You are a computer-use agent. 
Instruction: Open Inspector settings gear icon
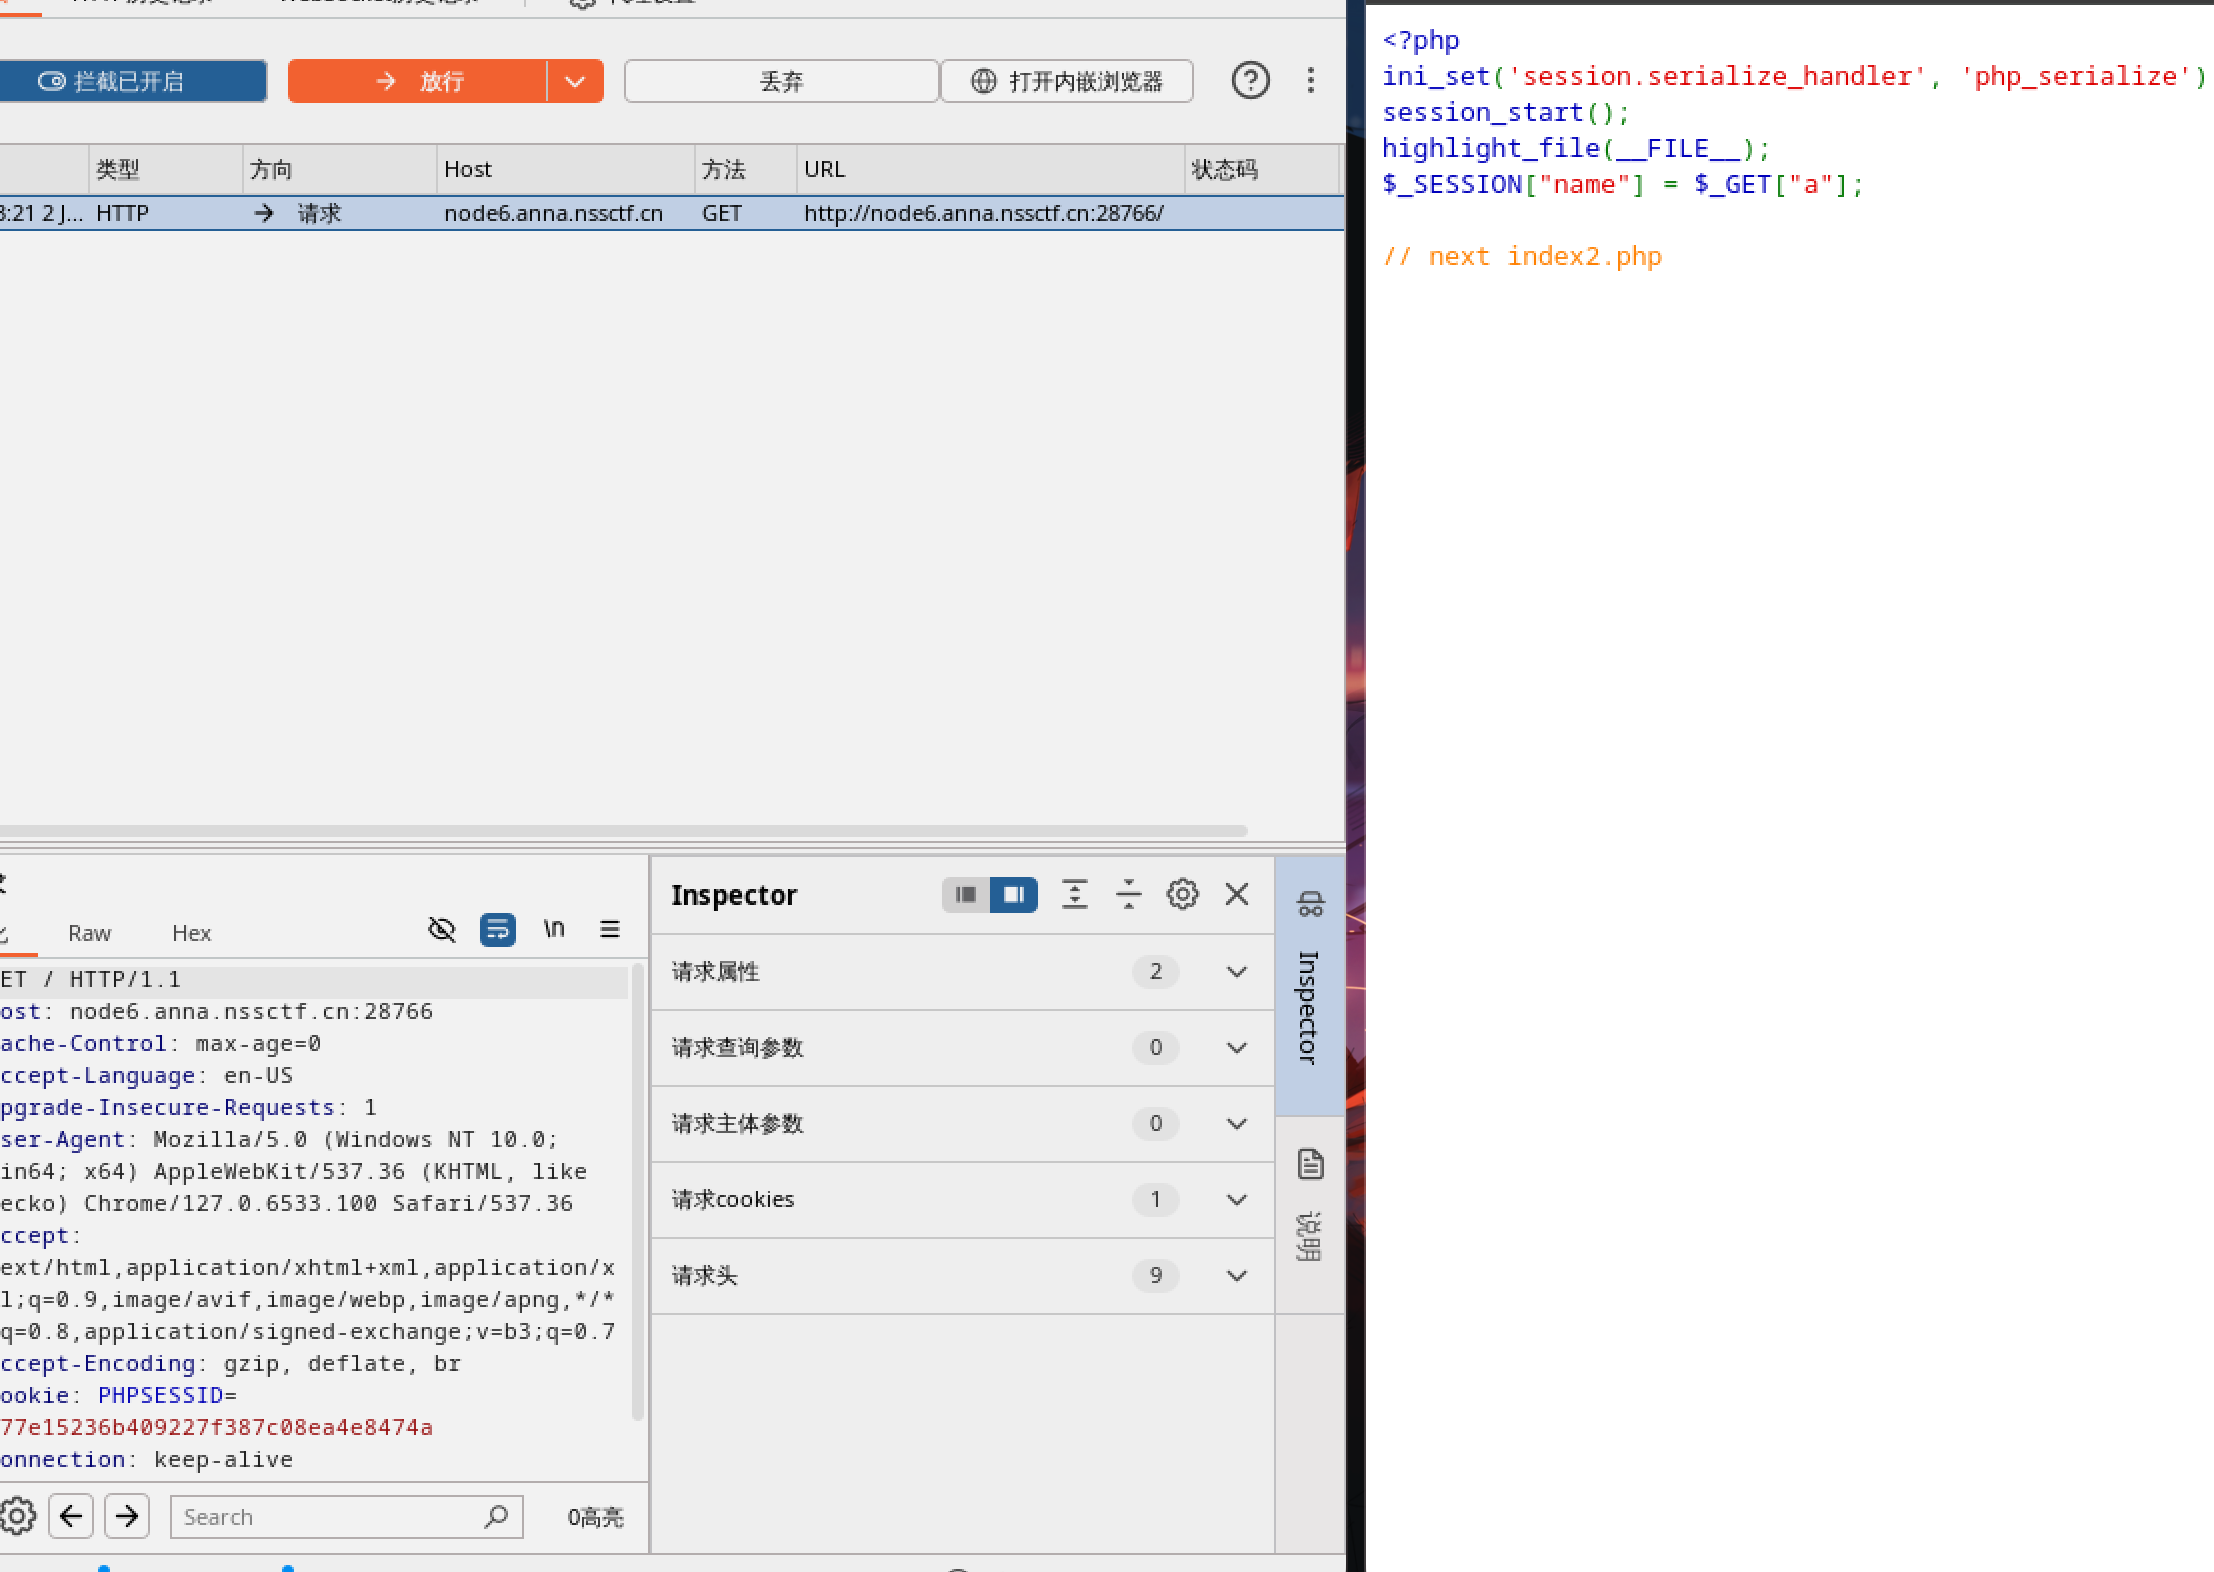coord(1182,894)
